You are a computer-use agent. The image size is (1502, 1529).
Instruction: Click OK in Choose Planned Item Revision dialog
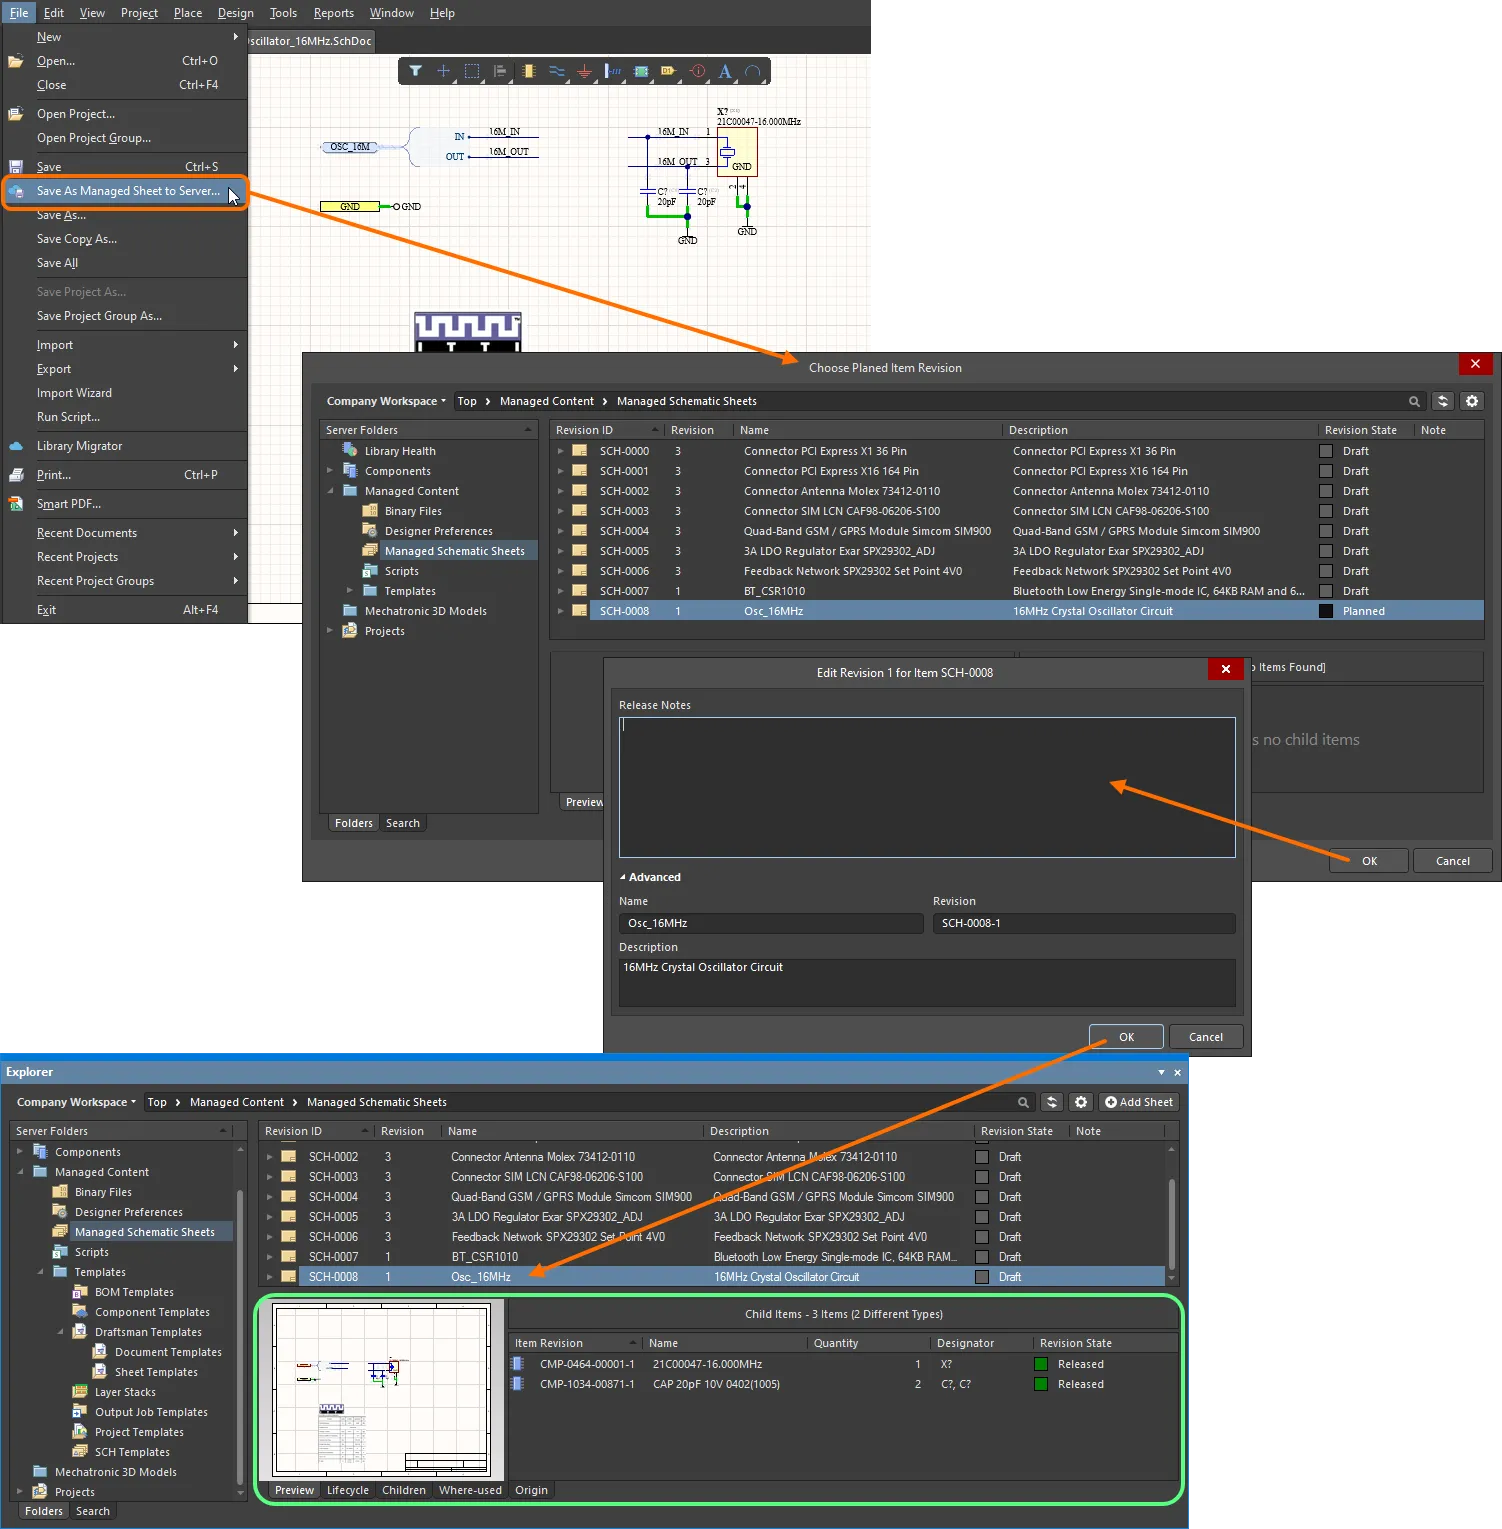[1369, 861]
